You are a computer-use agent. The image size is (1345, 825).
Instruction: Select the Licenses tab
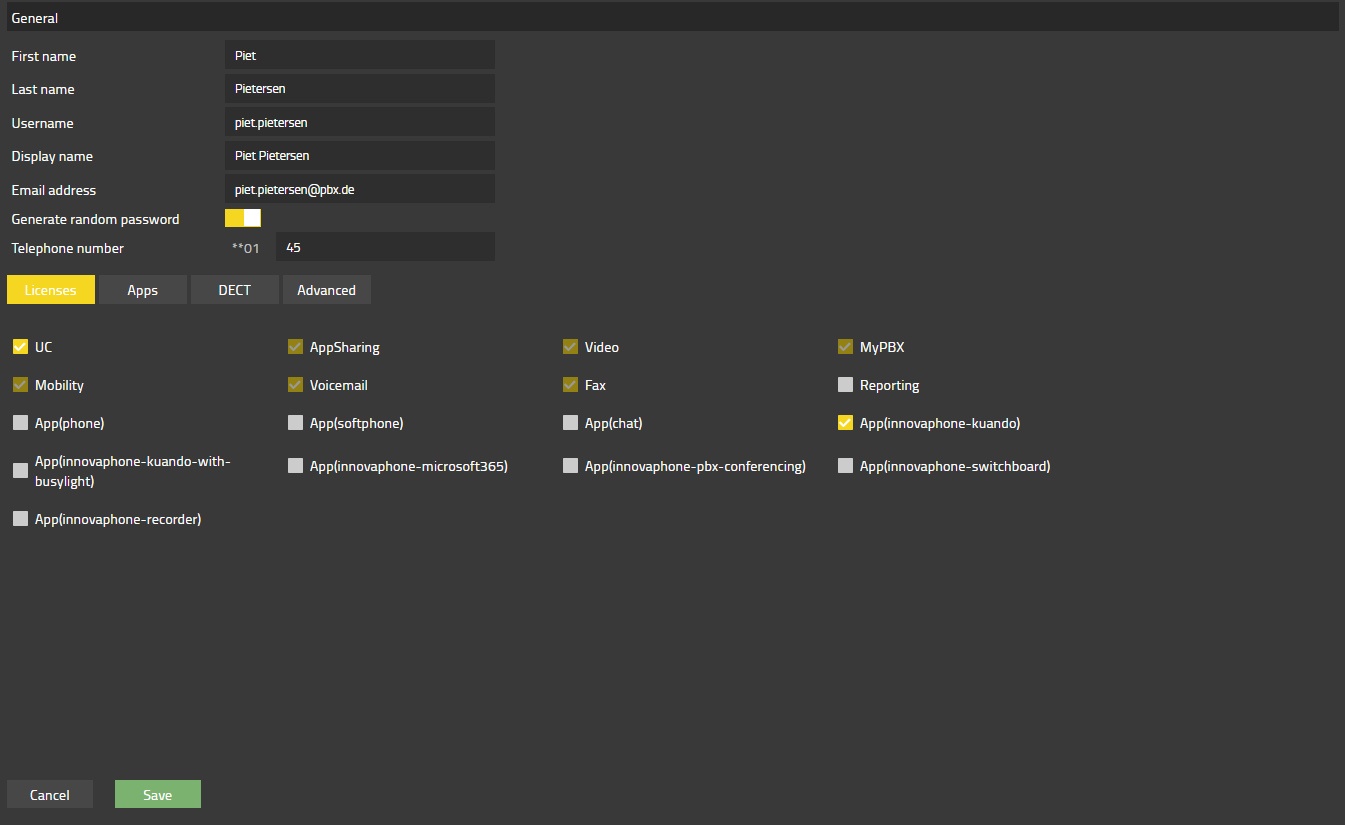[51, 290]
